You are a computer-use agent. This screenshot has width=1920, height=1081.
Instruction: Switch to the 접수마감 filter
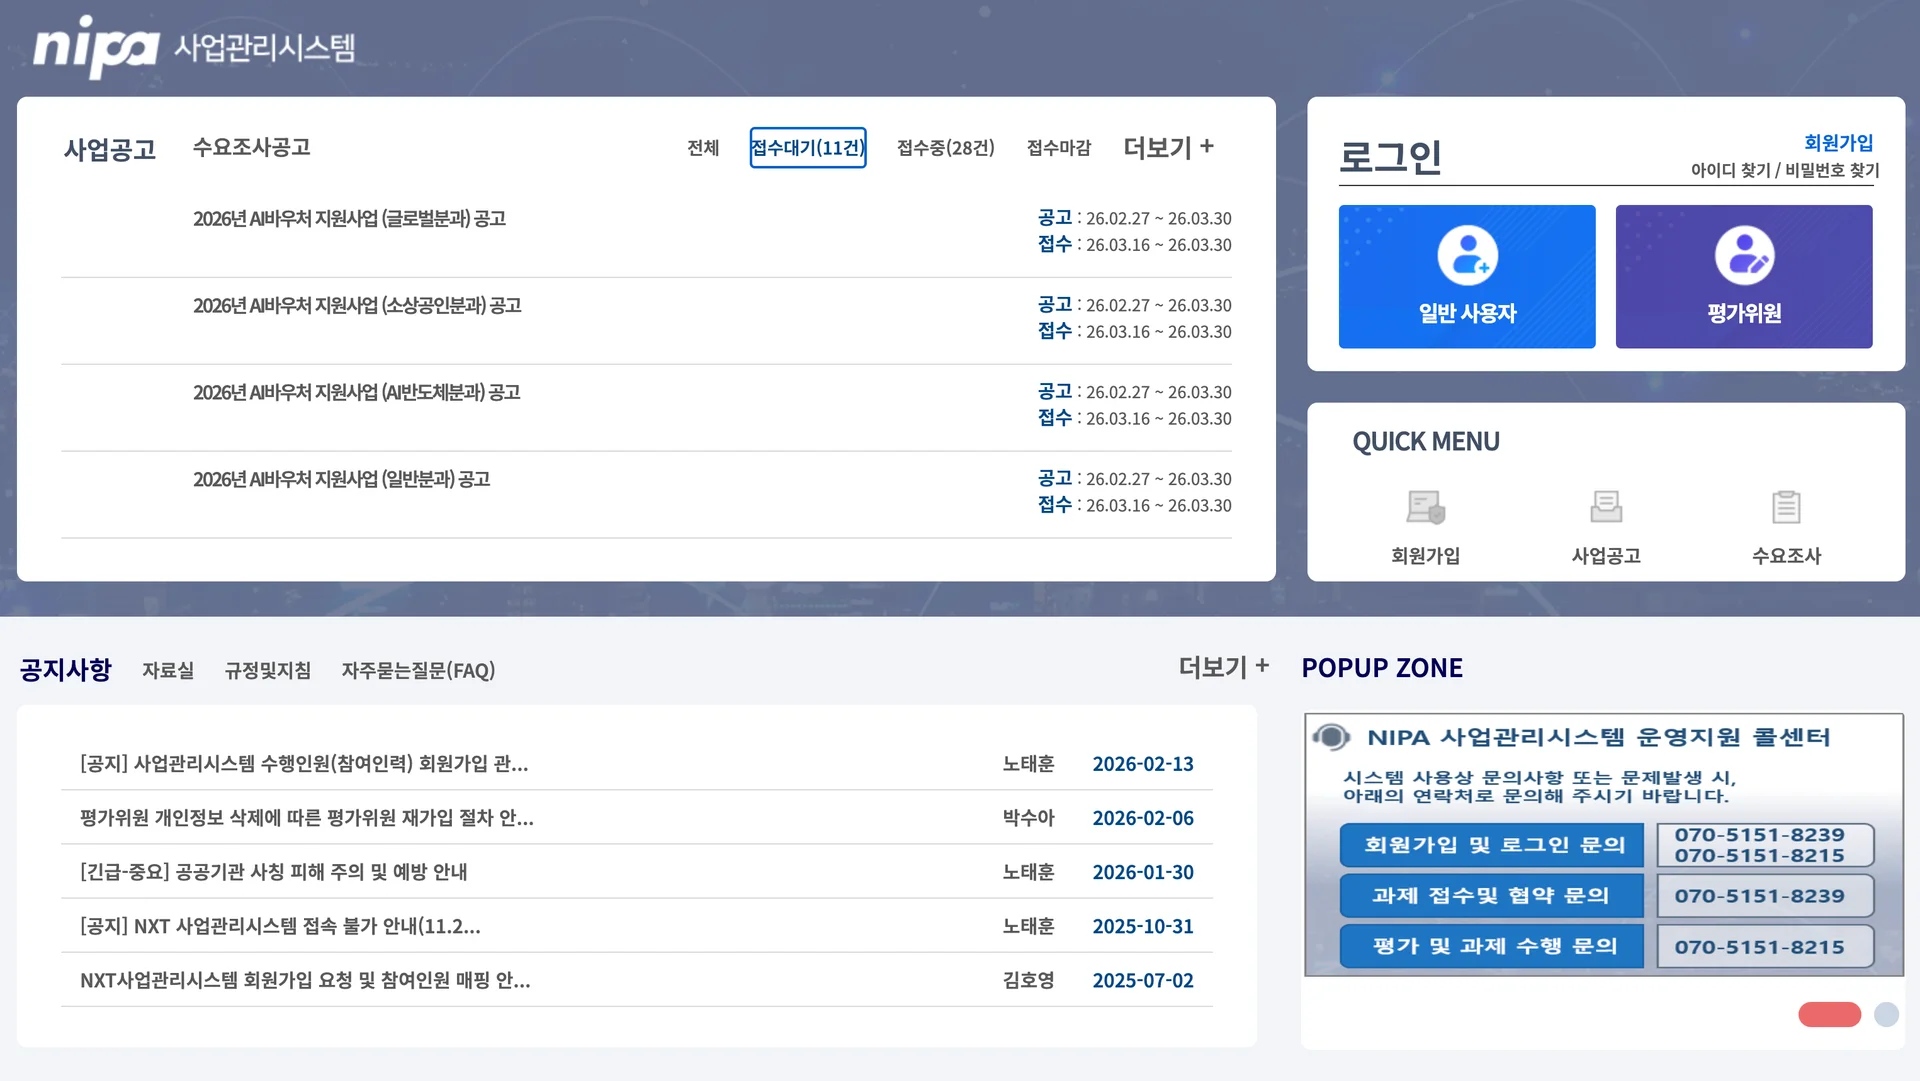click(1059, 147)
